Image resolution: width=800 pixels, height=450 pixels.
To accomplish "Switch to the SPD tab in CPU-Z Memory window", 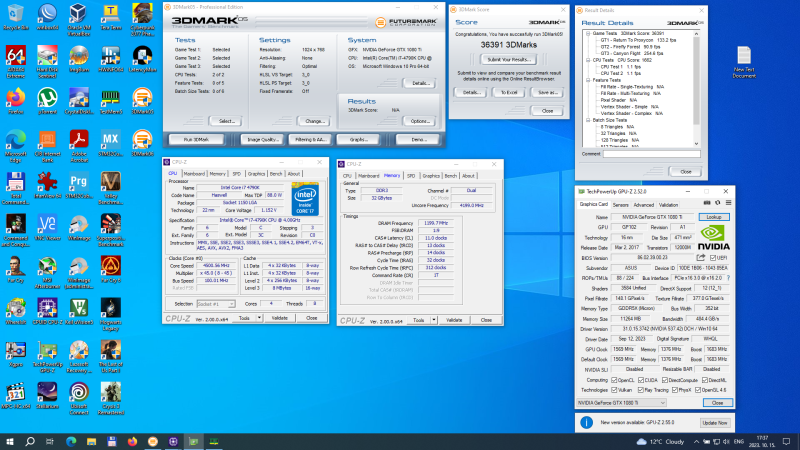I will (x=411, y=176).
